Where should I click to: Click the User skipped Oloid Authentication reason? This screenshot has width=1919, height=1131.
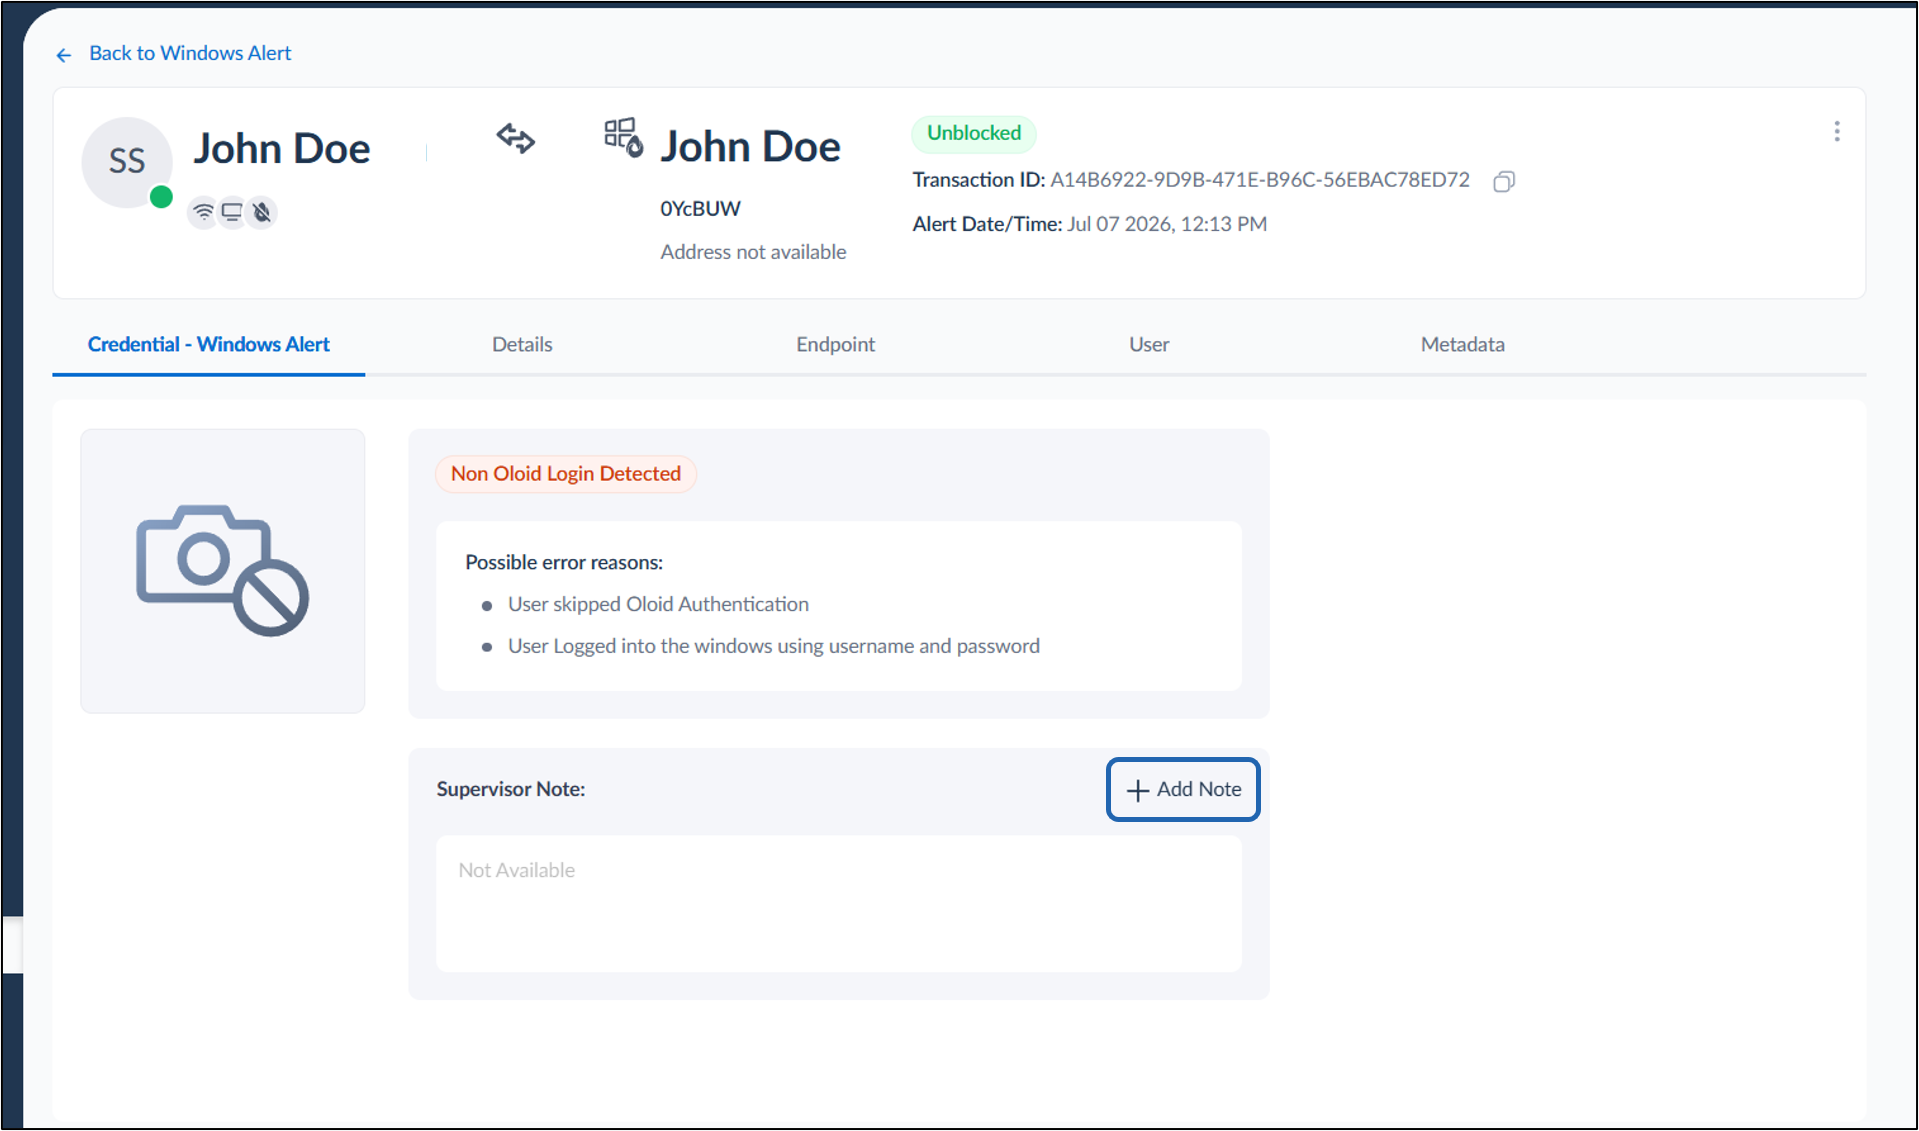(x=658, y=604)
